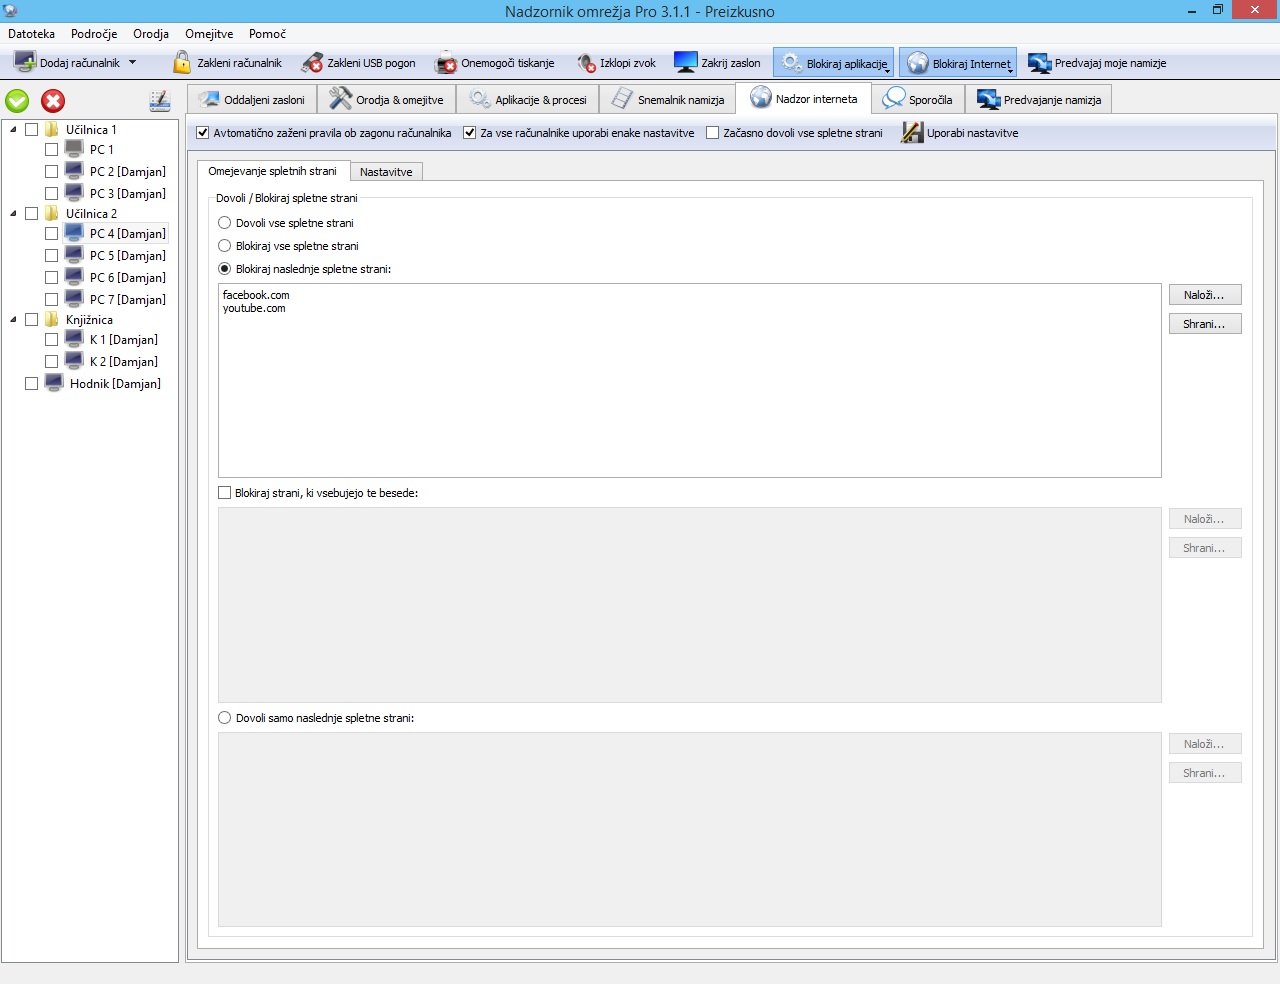
Task: Open the Dodaj računalnik dropdown arrow
Action: pos(132,63)
